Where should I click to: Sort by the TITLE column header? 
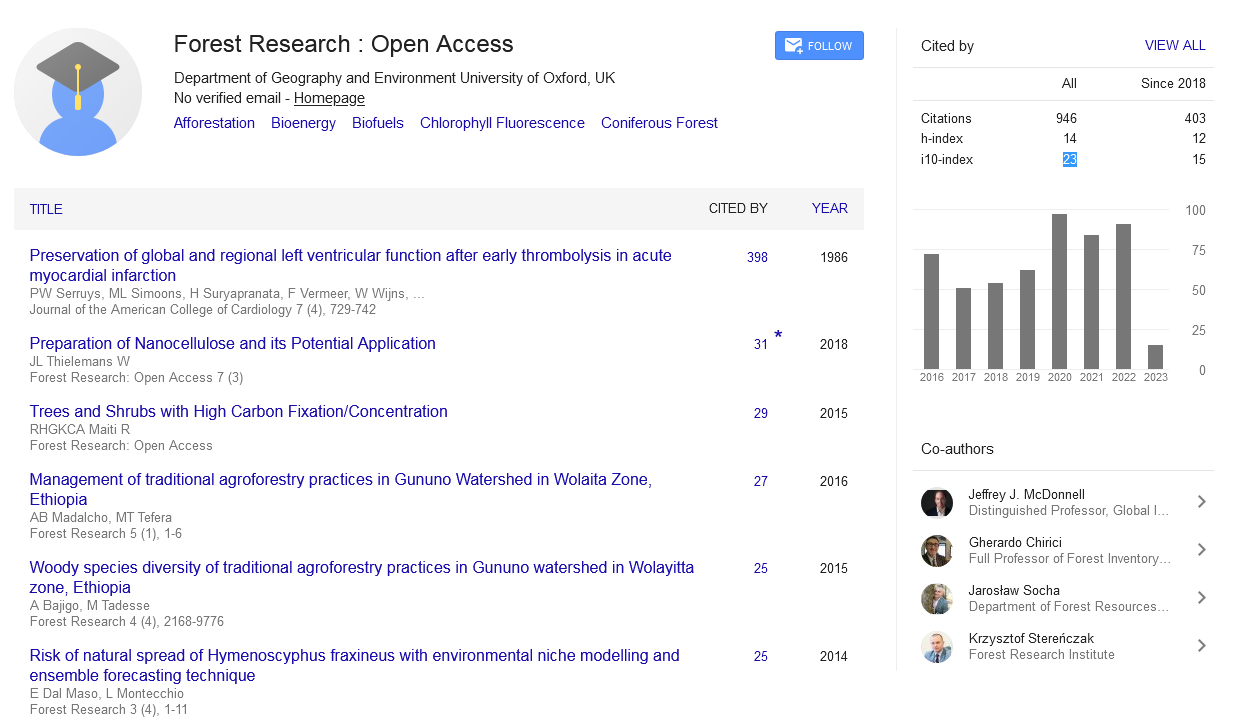(x=46, y=209)
